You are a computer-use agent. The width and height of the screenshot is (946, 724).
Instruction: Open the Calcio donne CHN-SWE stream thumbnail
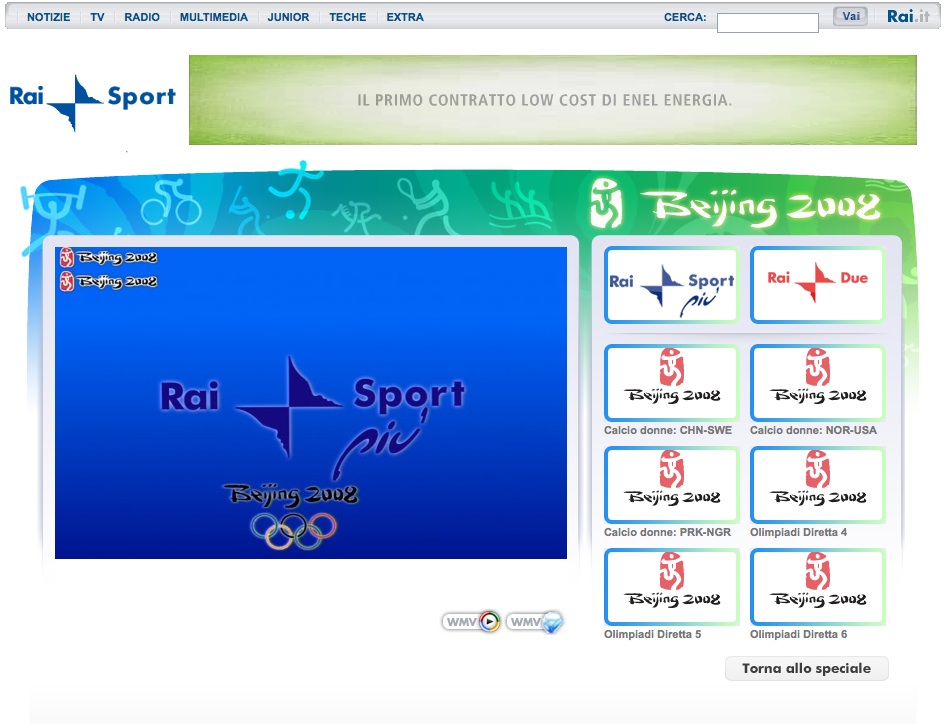coord(671,383)
